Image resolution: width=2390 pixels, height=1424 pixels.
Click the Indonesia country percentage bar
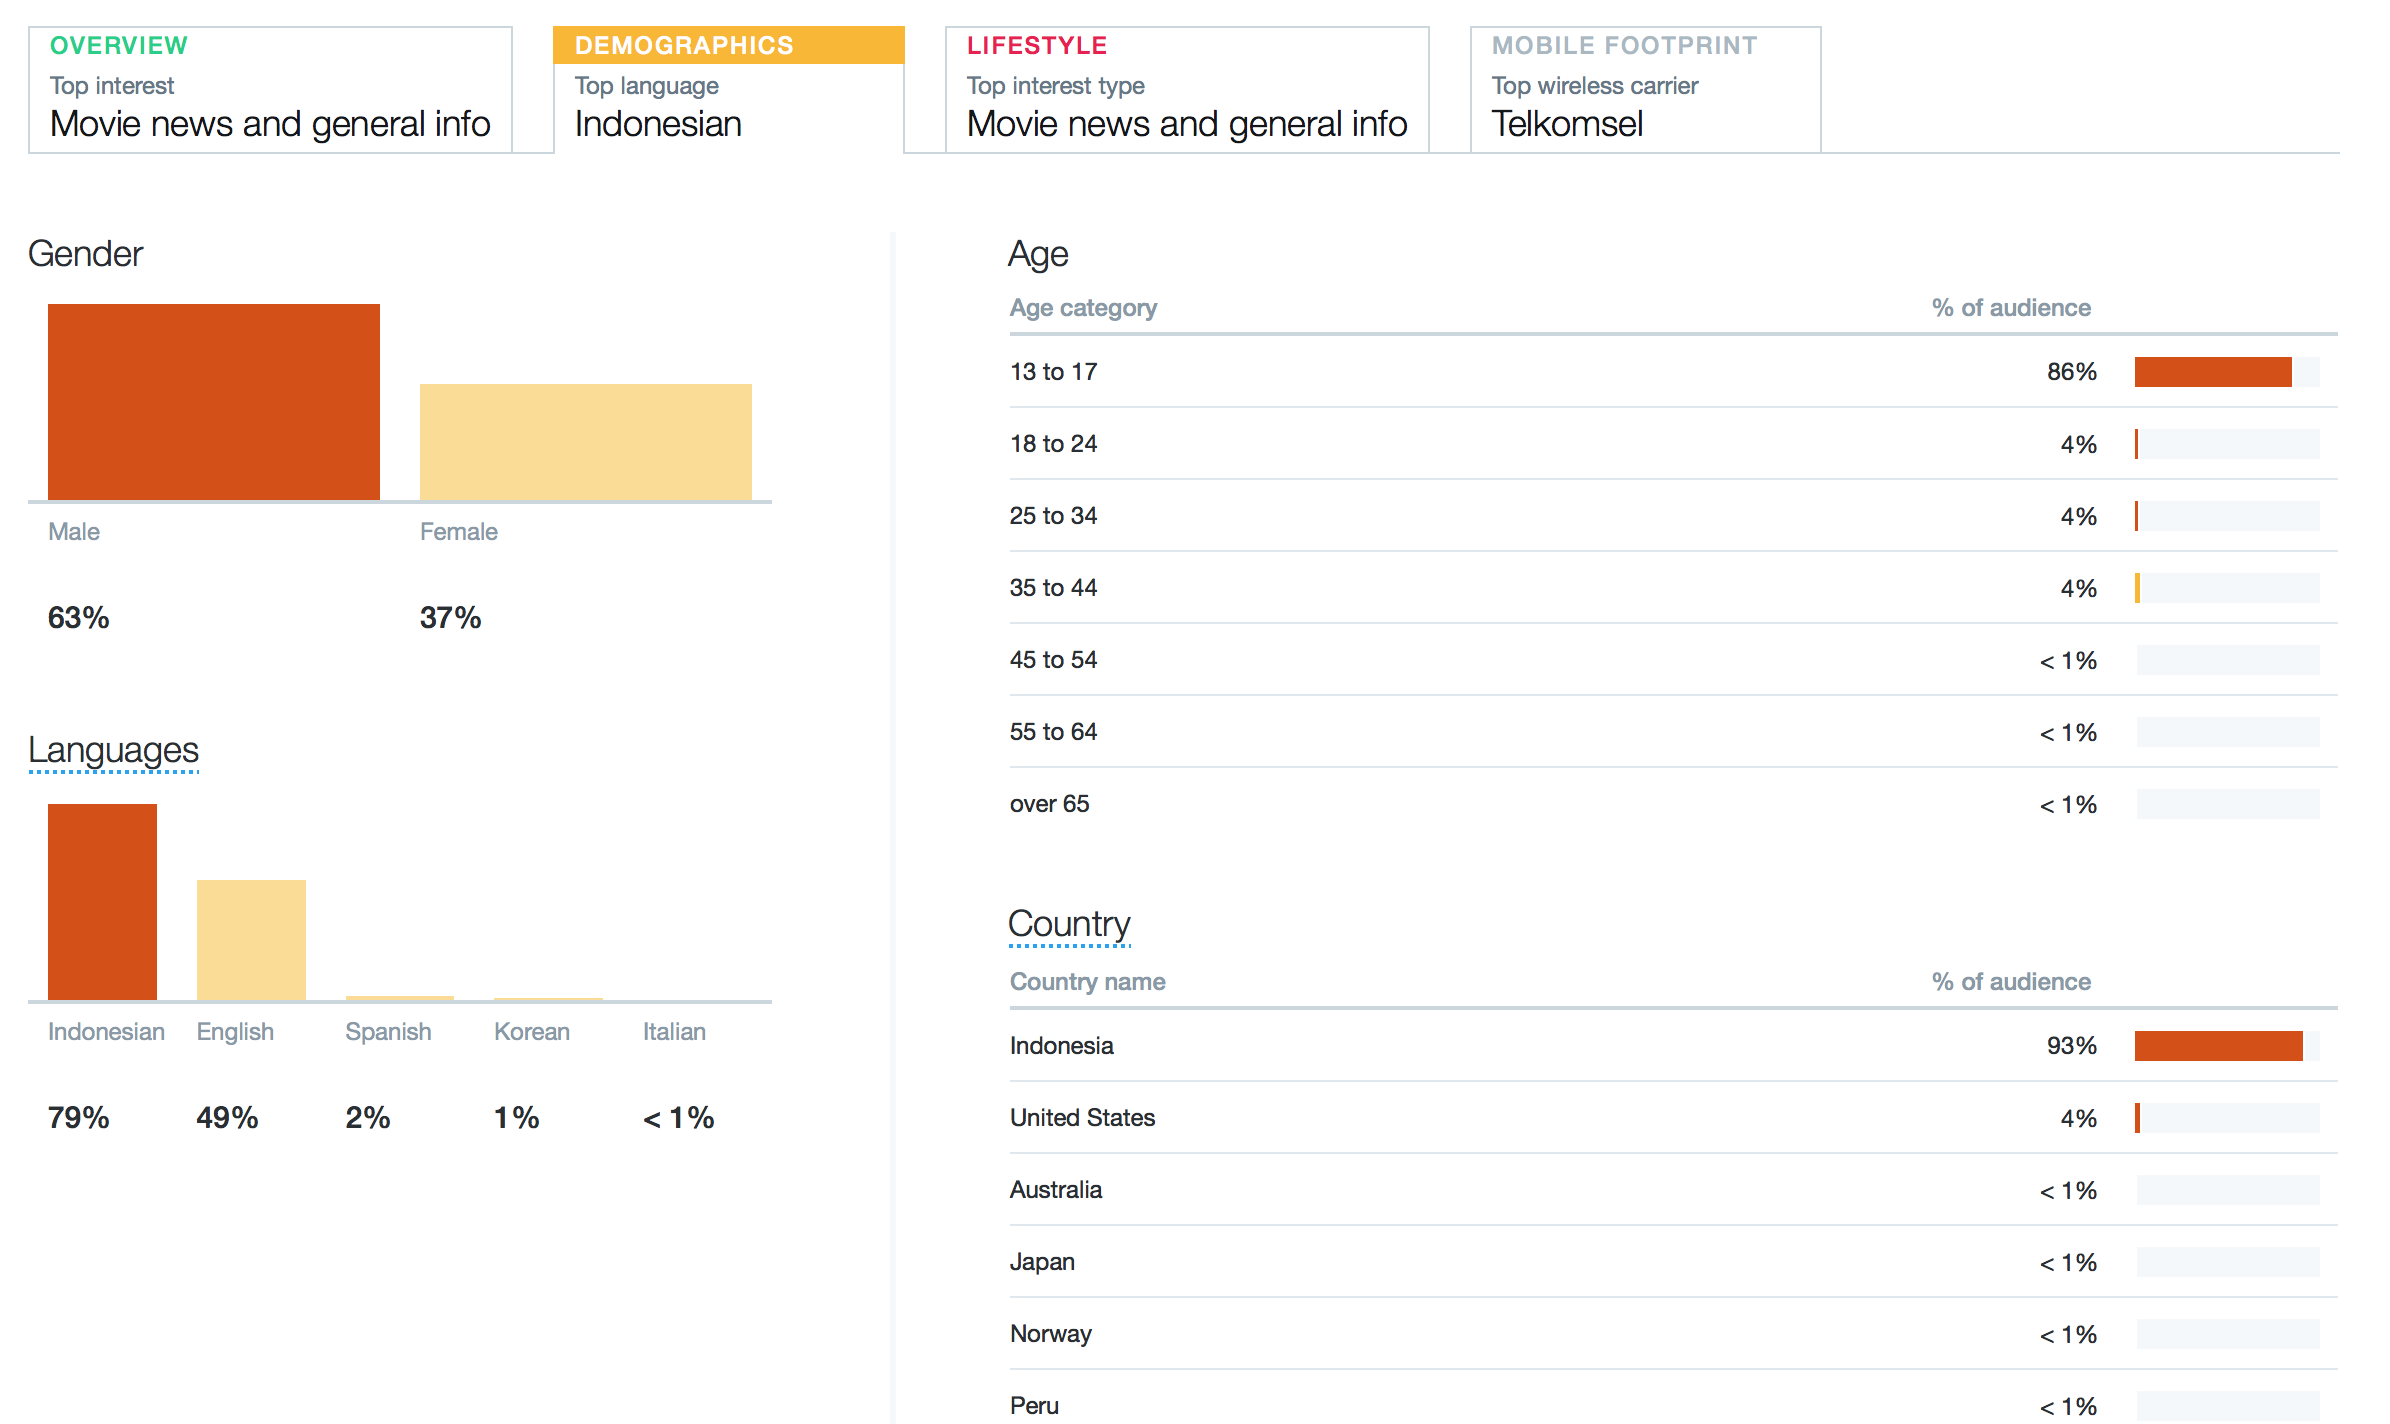click(x=2218, y=1046)
